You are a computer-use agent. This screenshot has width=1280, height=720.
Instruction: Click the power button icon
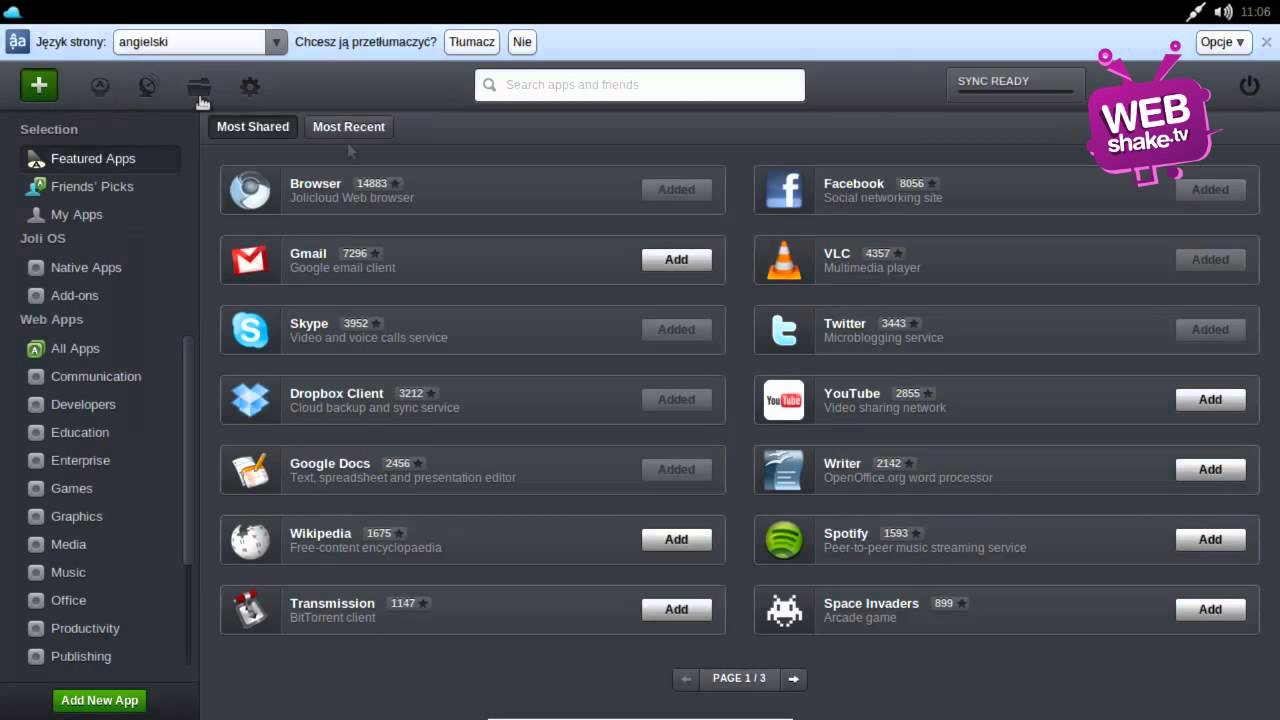point(1249,85)
